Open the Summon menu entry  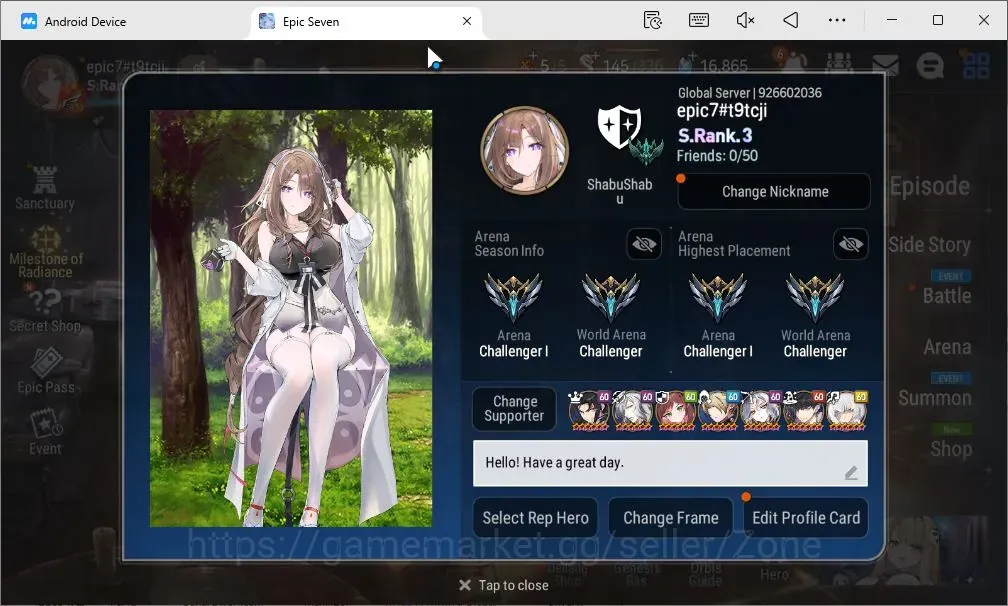935,398
